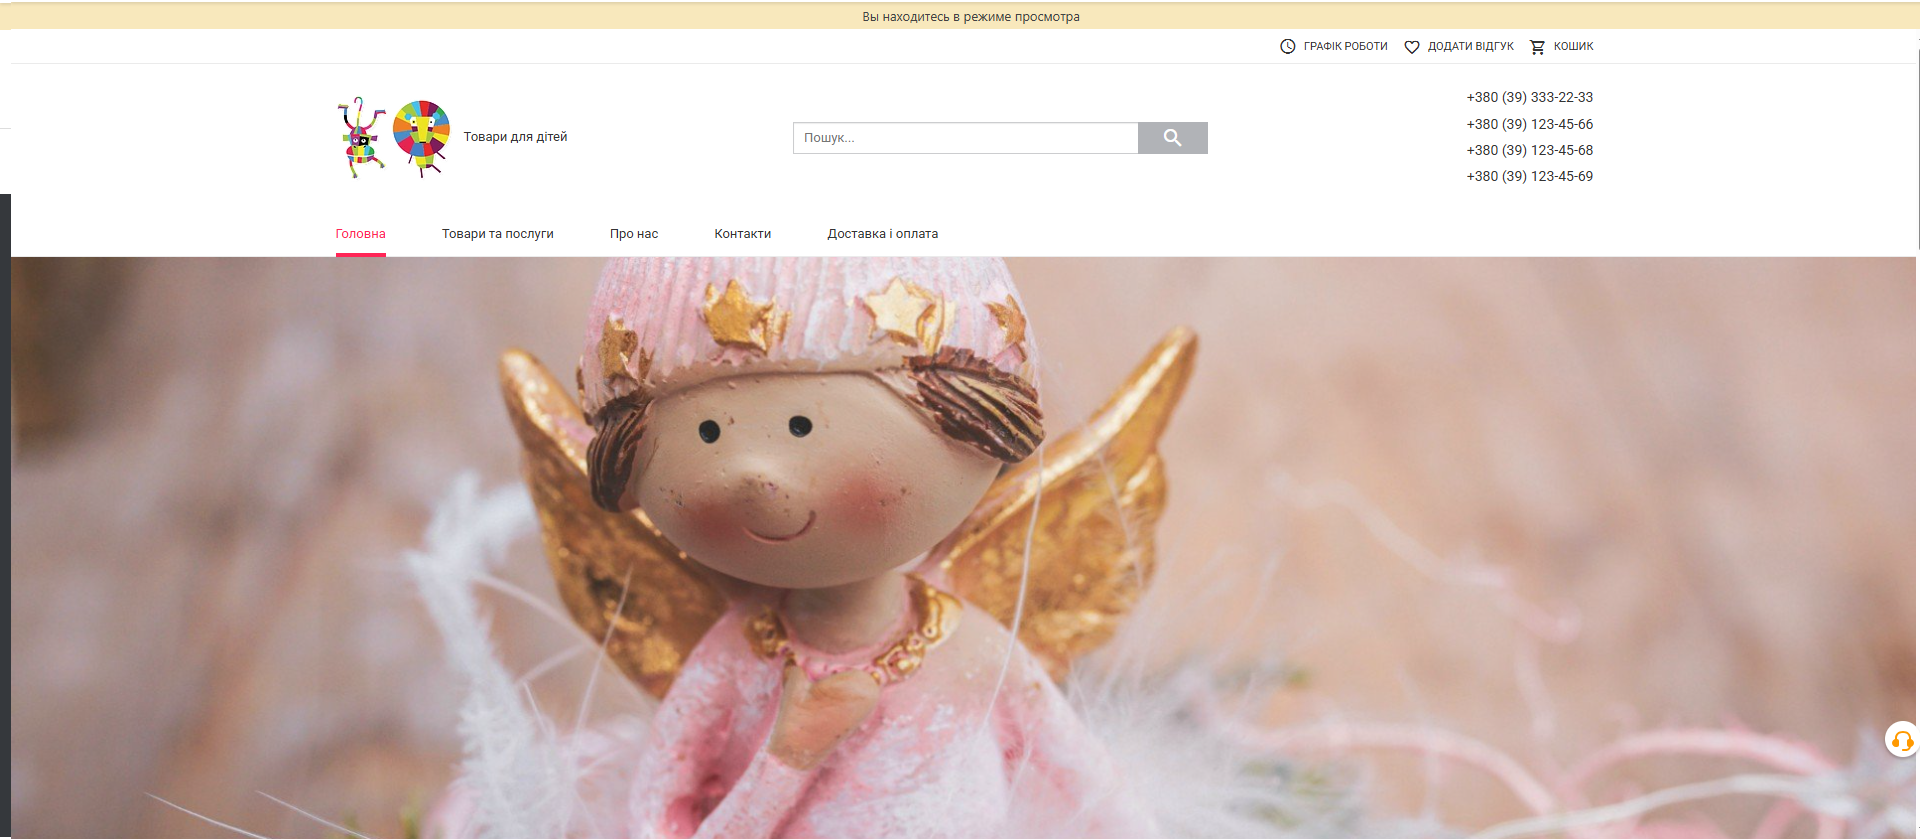Open the shopping cart icon
1920x839 pixels.
(x=1537, y=47)
